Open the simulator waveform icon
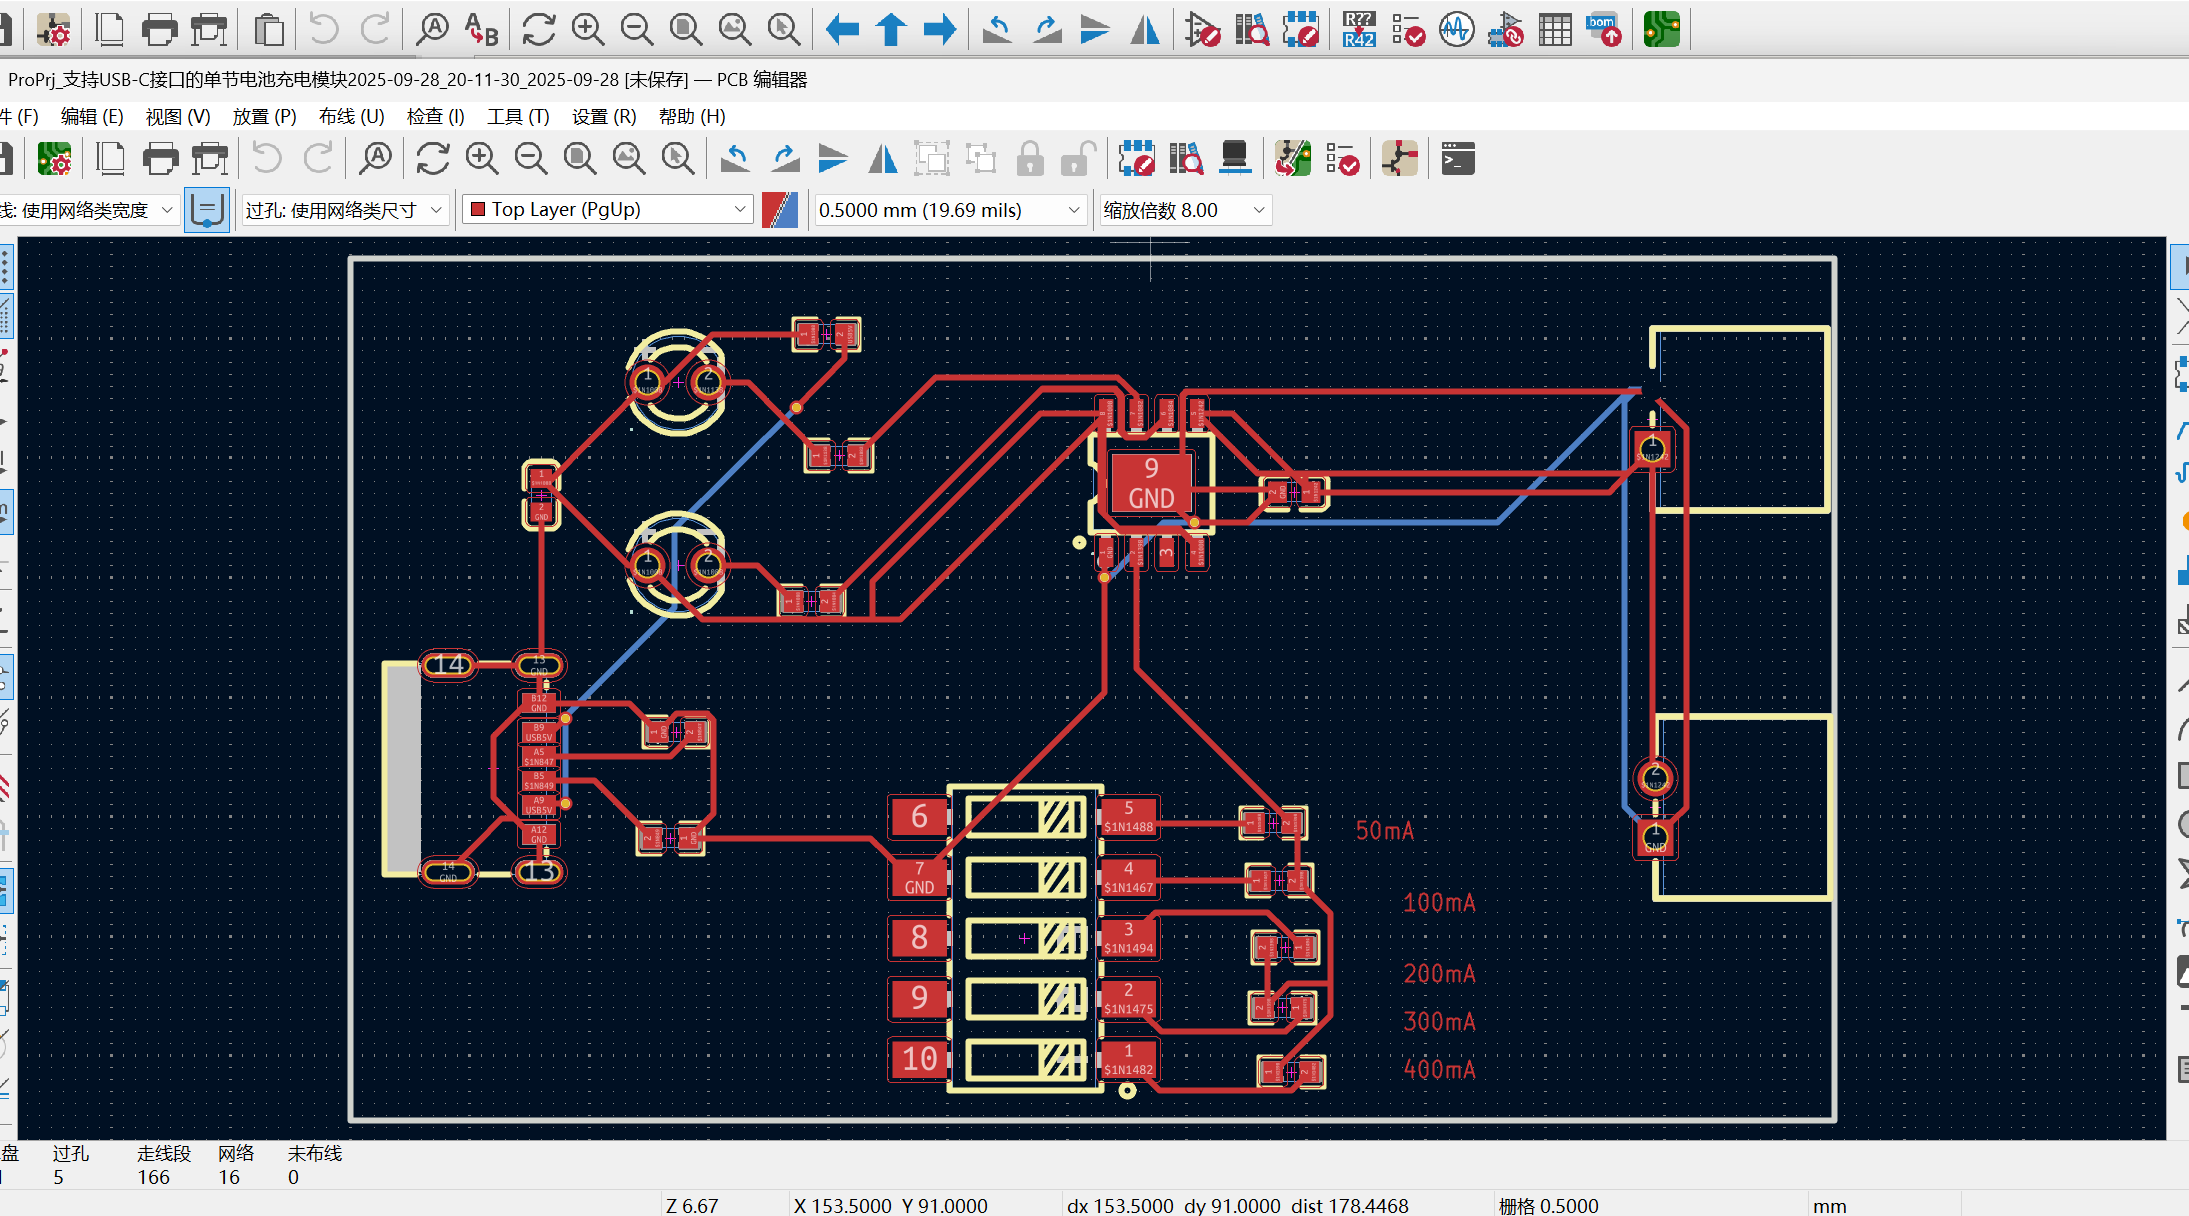This screenshot has width=2189, height=1216. [1456, 30]
